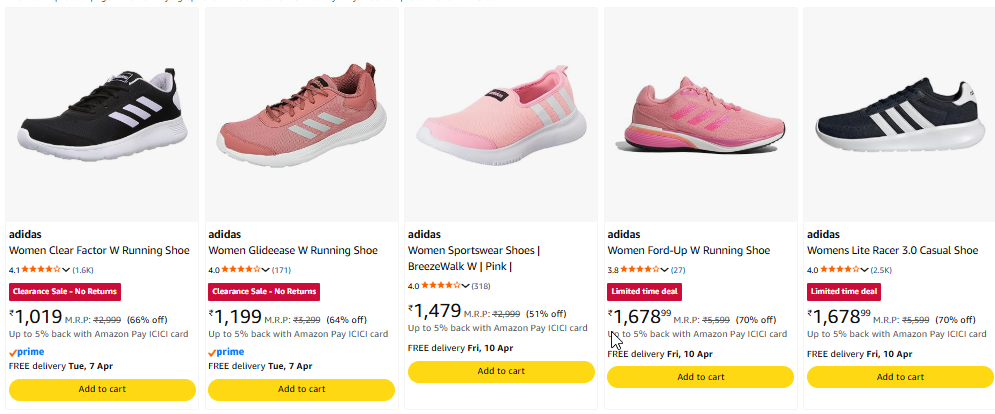Image resolution: width=995 pixels, height=414 pixels.
Task: Add Women Clear Factor shoe to cart
Action: click(x=102, y=389)
